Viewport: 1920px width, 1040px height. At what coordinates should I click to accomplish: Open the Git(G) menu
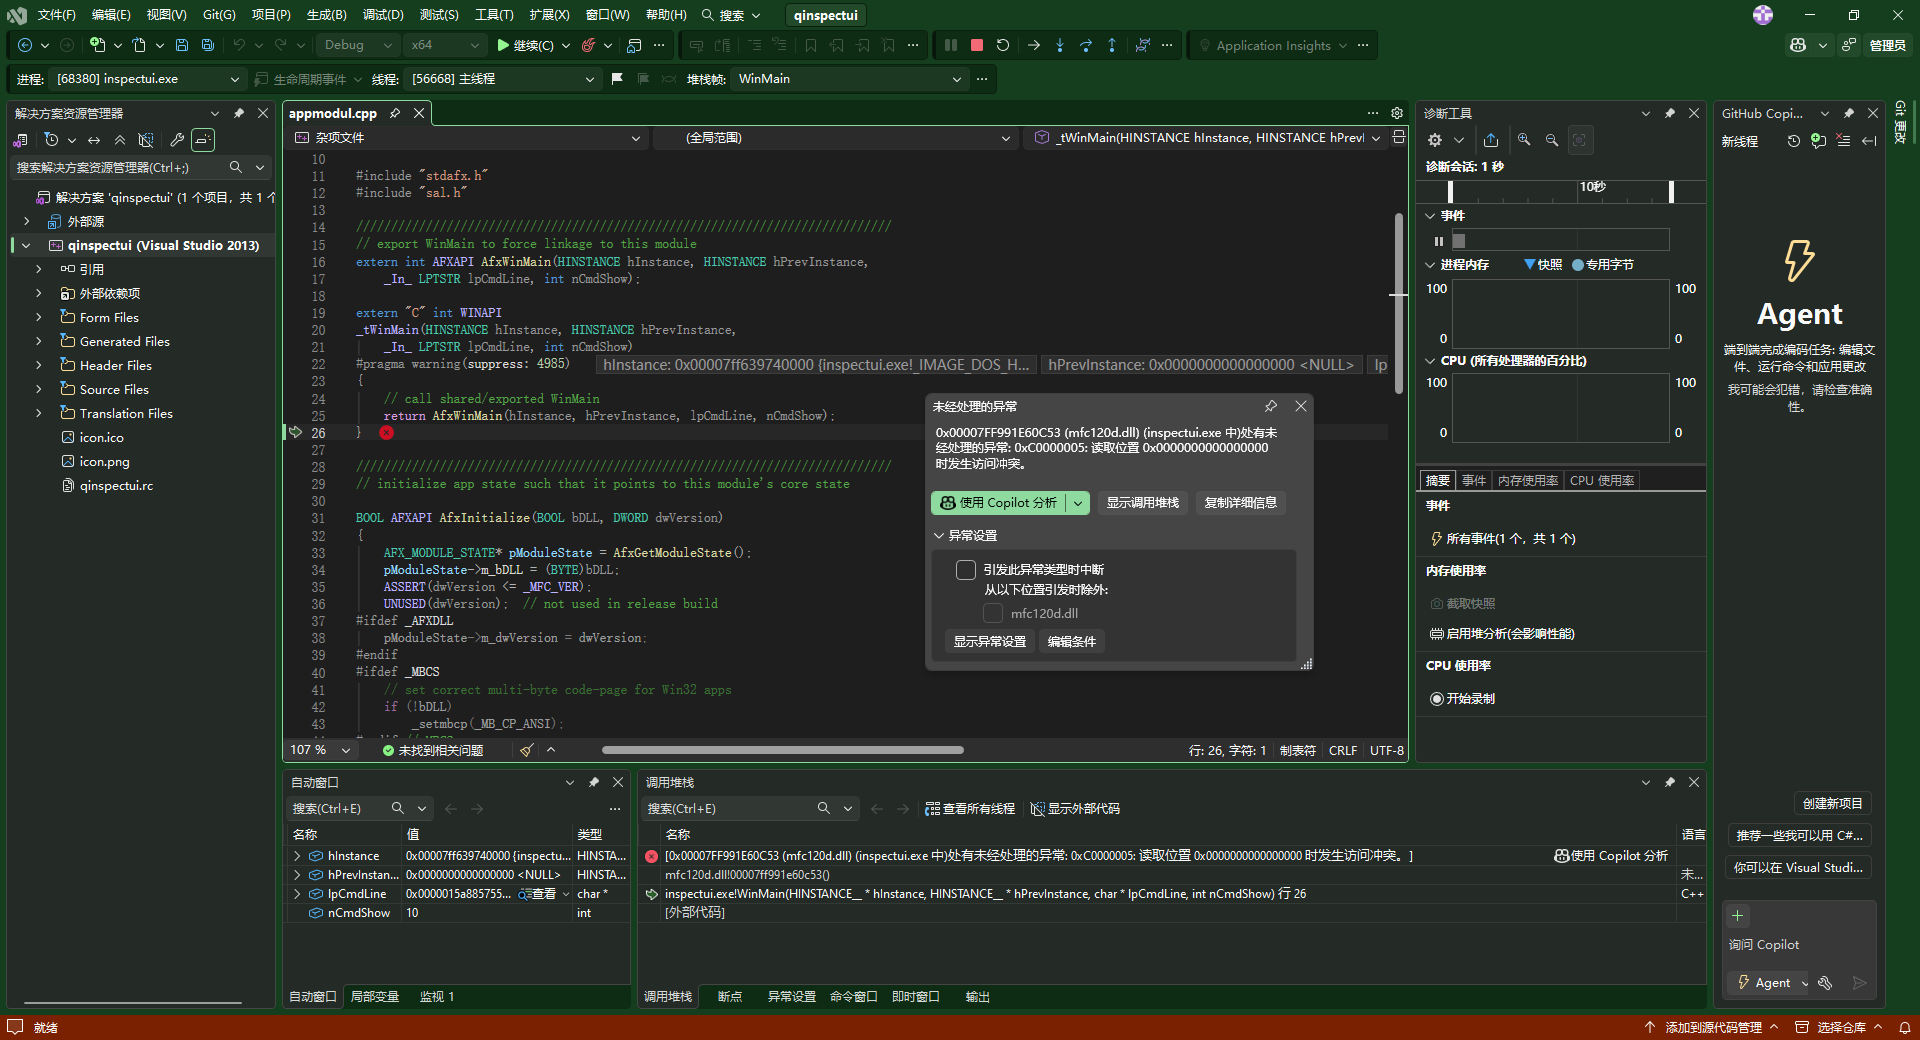click(219, 15)
